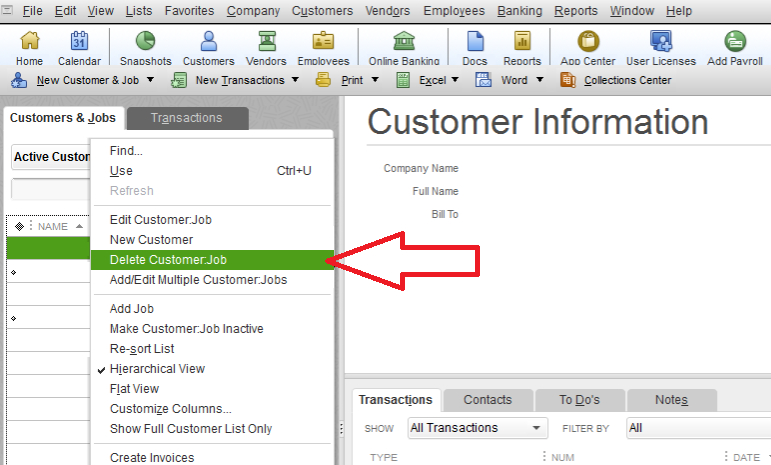Open the Online Banking icon

(x=404, y=41)
